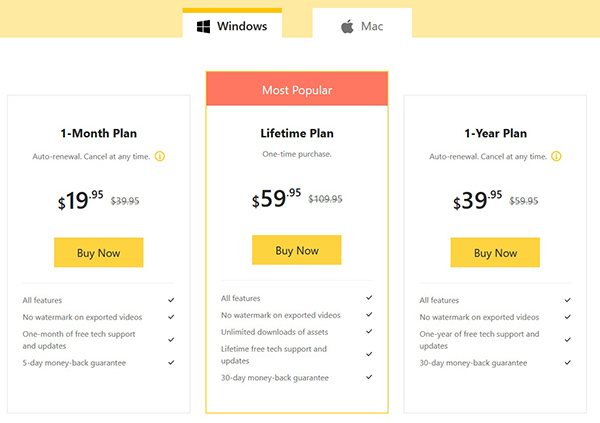
Task: Click the Apple logo icon
Action: click(347, 26)
